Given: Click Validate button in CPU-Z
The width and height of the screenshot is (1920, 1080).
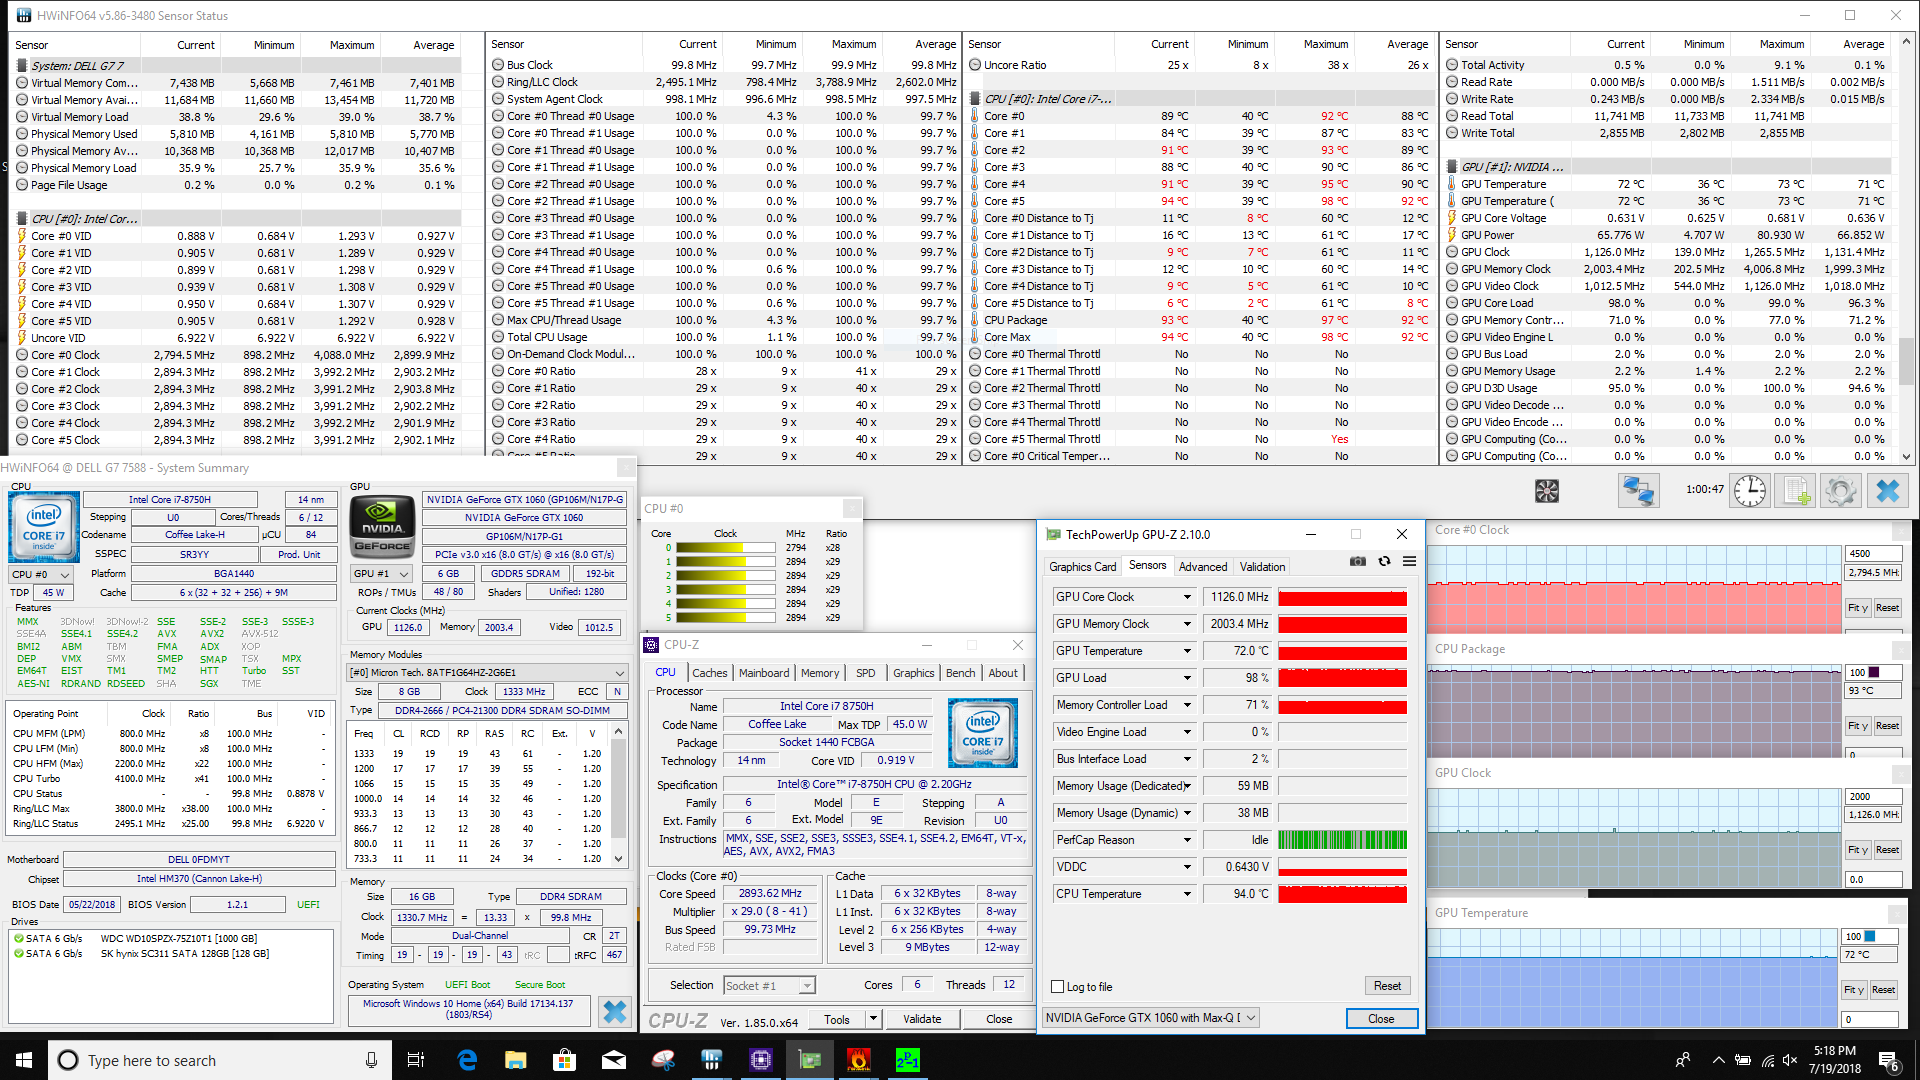Looking at the screenshot, I should click(x=922, y=1019).
